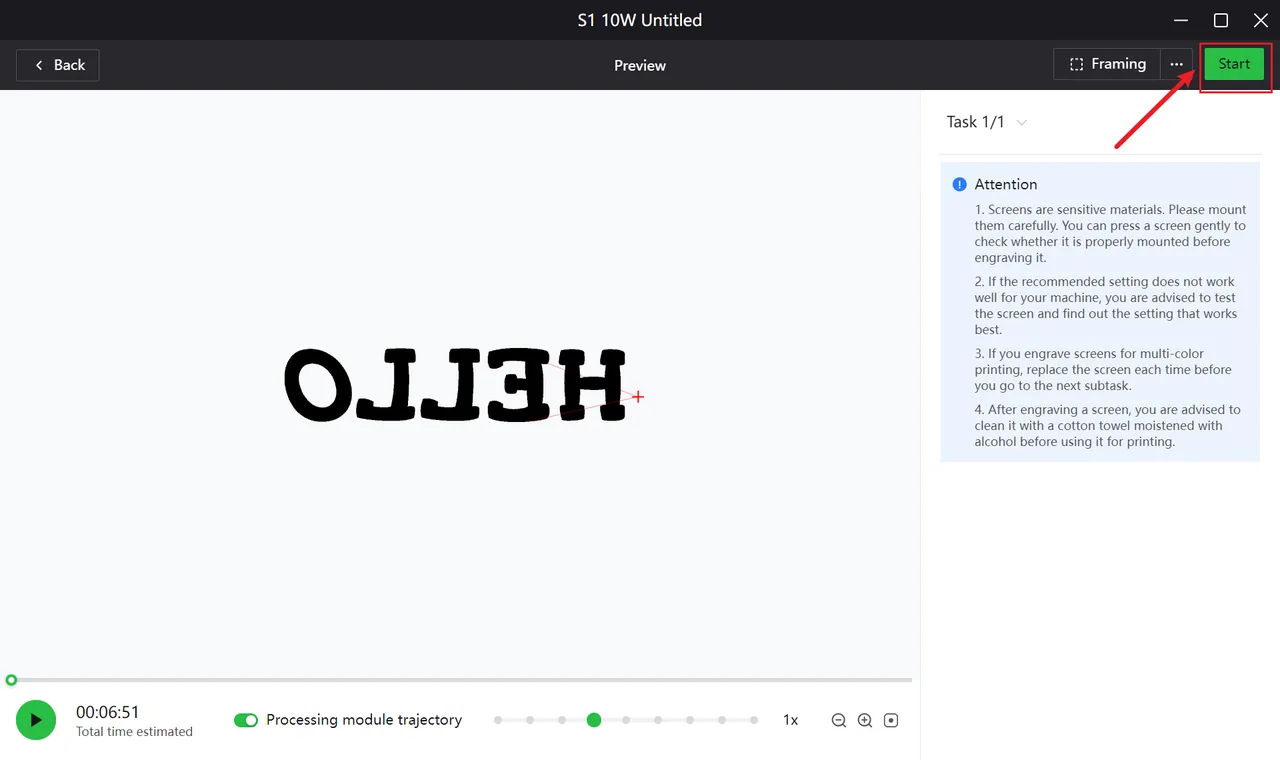
Task: Click the 00:06:51 estimated time
Action: pos(108,712)
